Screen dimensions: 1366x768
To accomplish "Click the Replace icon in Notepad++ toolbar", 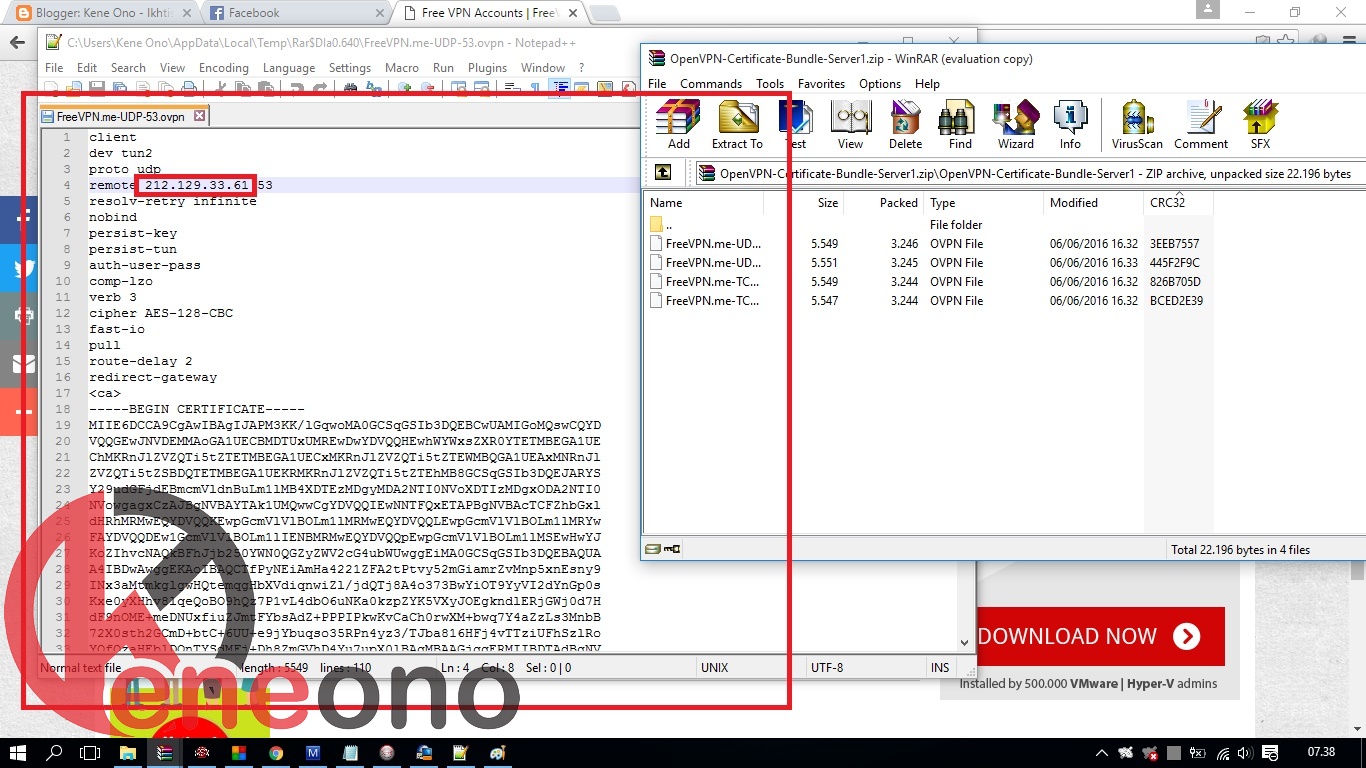I will [x=374, y=87].
